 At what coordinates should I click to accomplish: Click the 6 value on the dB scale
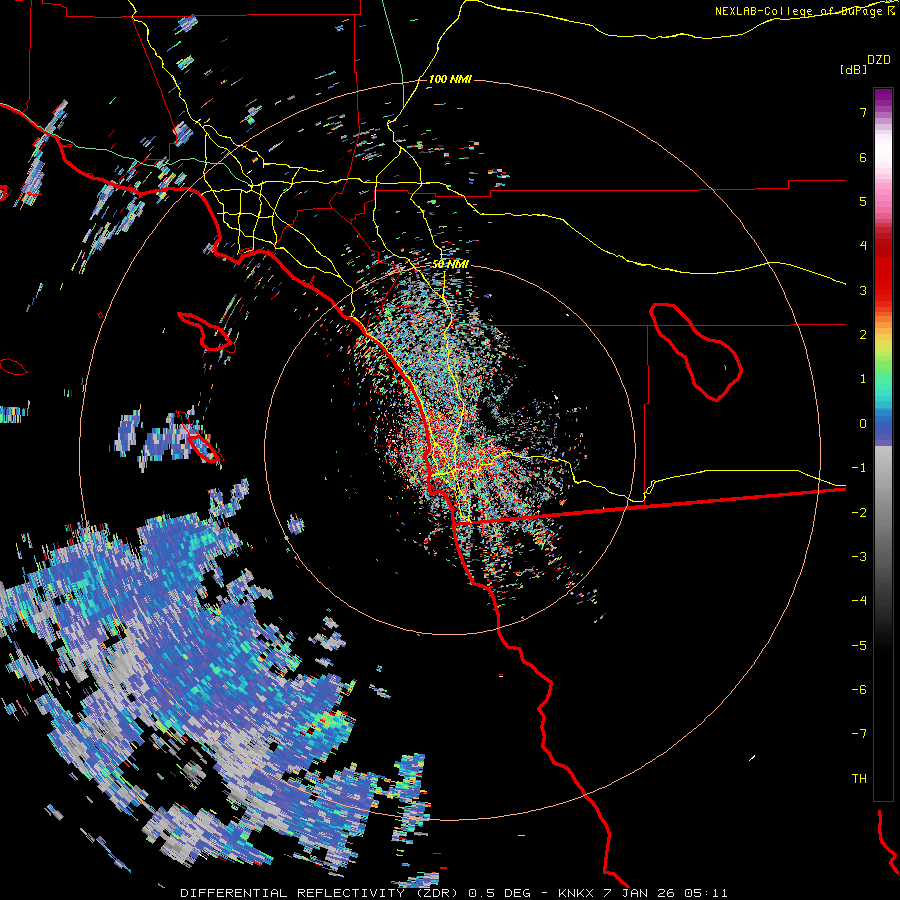pyautogui.click(x=863, y=157)
